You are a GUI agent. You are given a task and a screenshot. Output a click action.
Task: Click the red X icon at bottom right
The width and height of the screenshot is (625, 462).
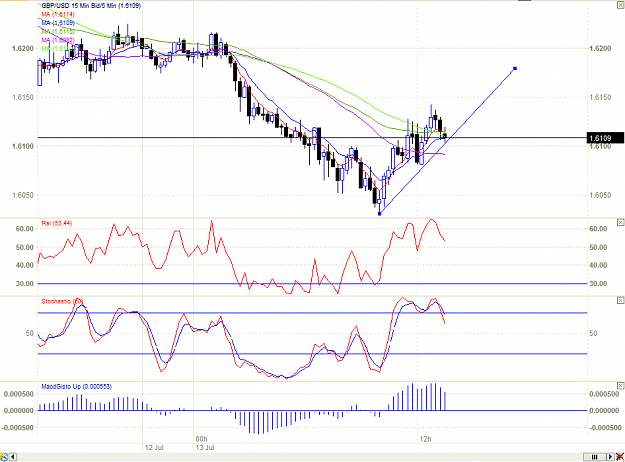pos(620,457)
